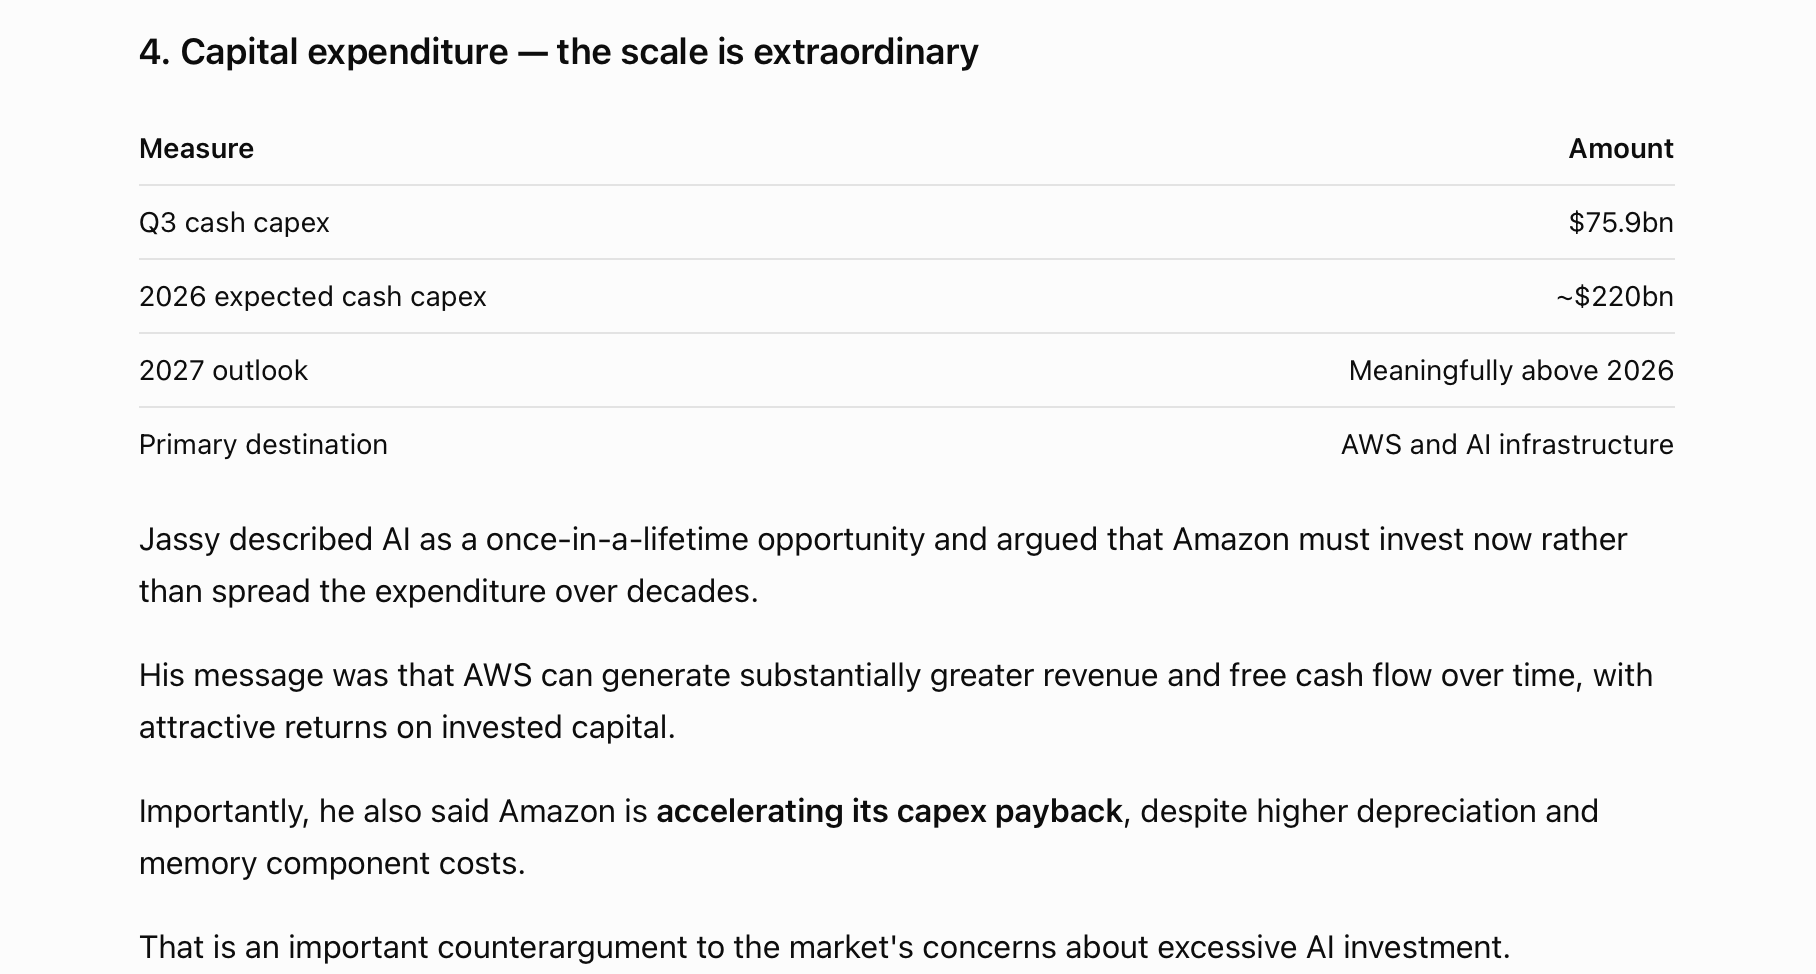Select the 'Measure' column header

coord(196,148)
